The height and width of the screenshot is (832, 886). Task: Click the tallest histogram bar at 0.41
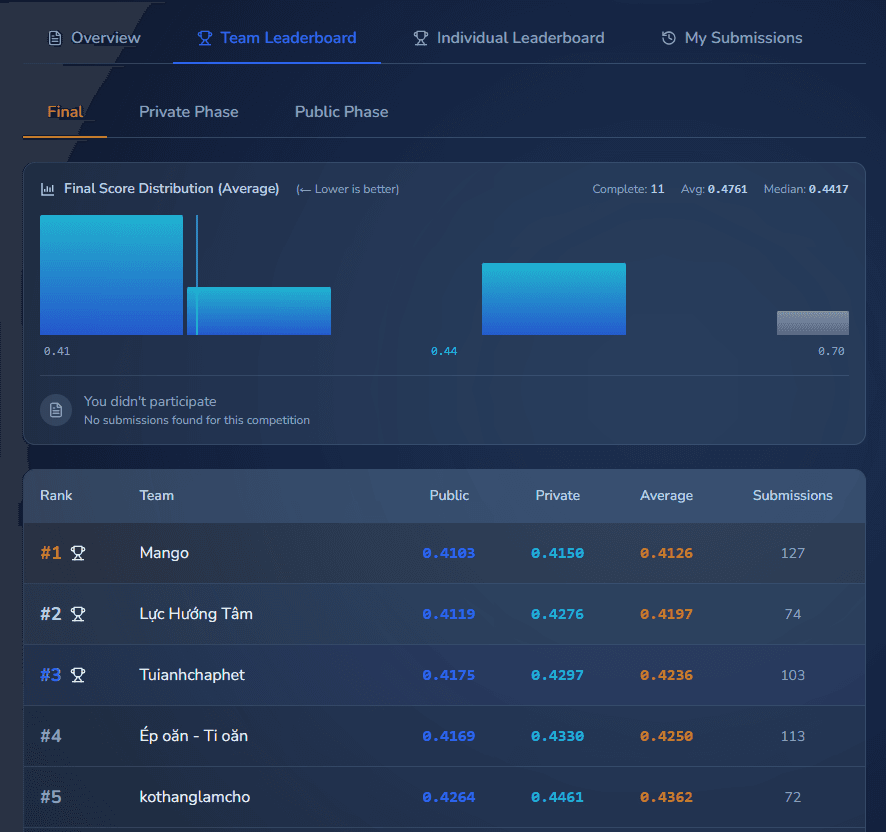(x=111, y=275)
